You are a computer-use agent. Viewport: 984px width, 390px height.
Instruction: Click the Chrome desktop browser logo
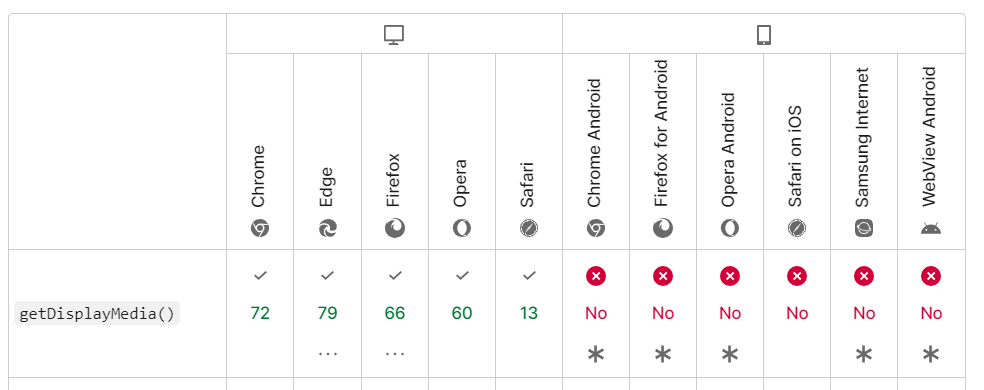(260, 228)
